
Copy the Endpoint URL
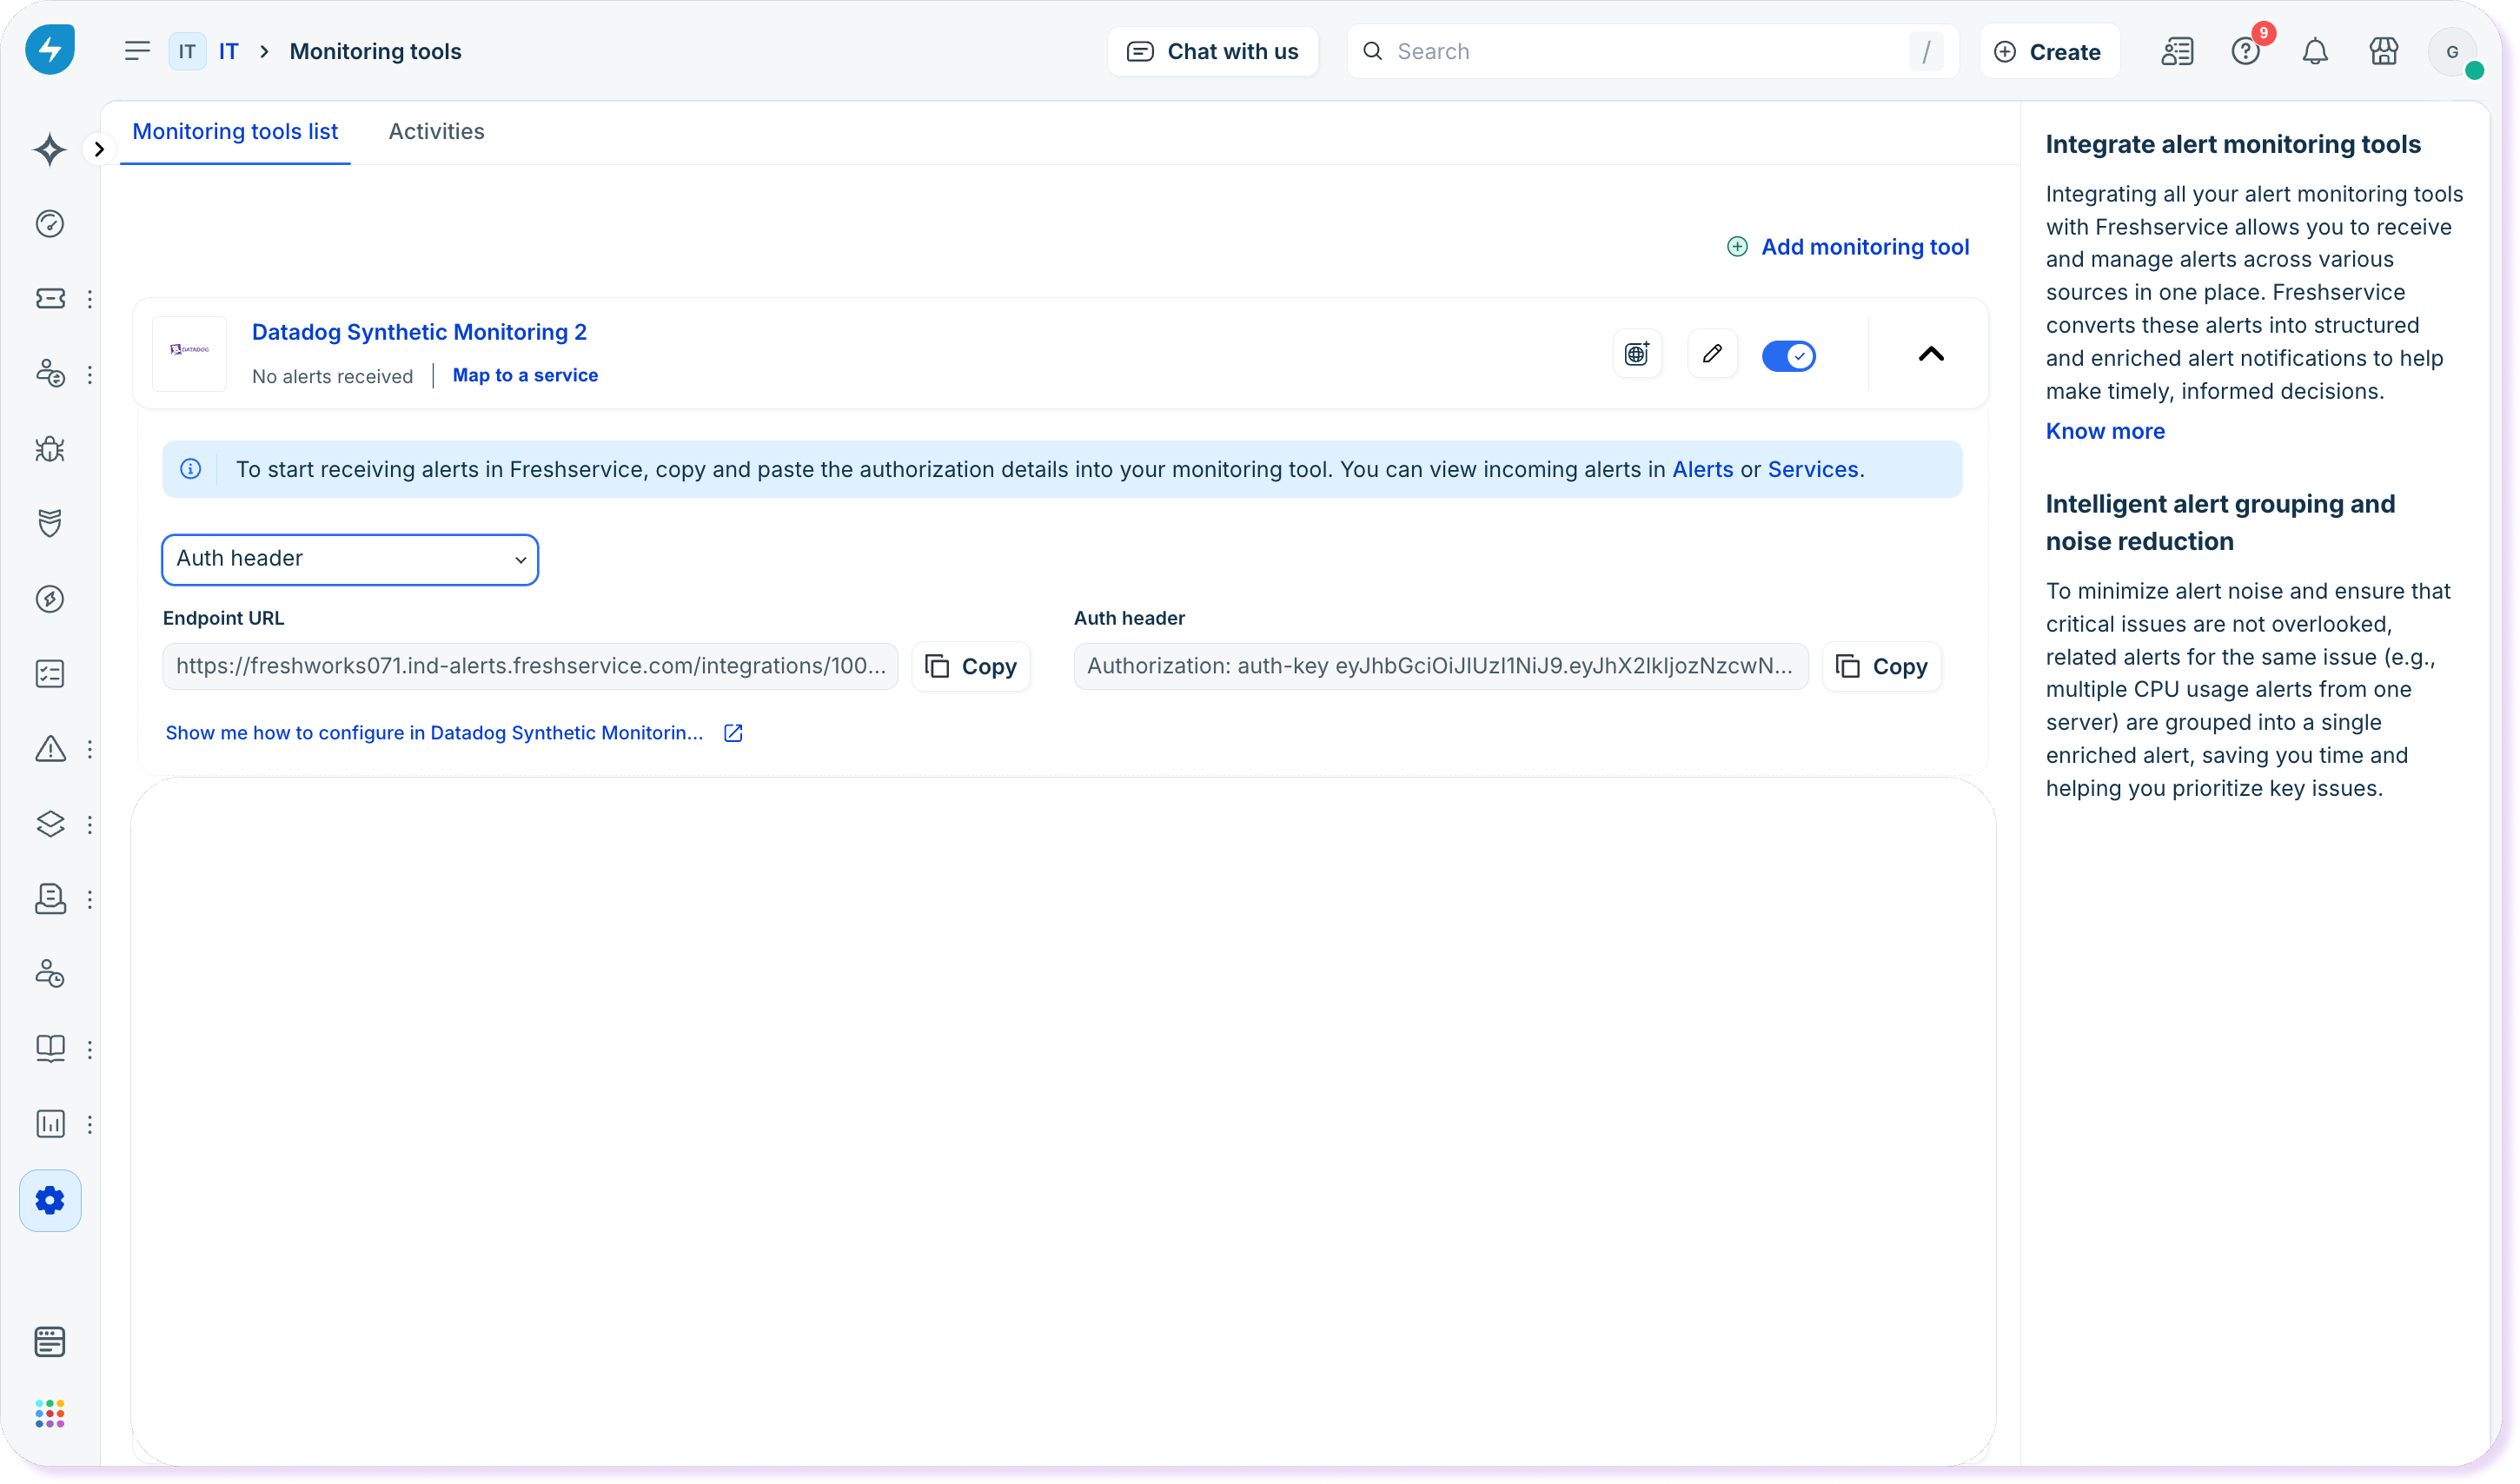point(971,667)
